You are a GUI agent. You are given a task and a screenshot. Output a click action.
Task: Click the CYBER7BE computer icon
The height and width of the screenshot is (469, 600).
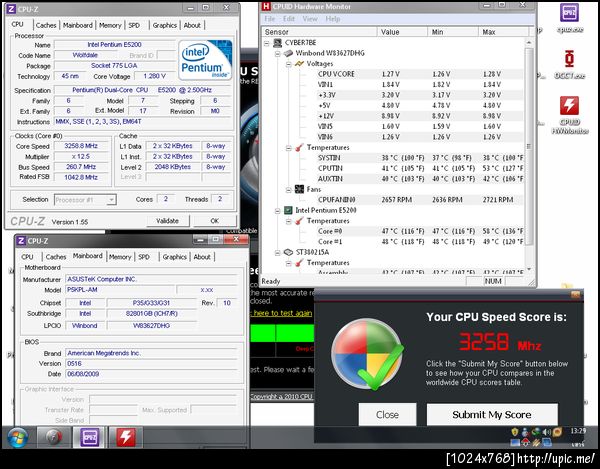tap(277, 43)
